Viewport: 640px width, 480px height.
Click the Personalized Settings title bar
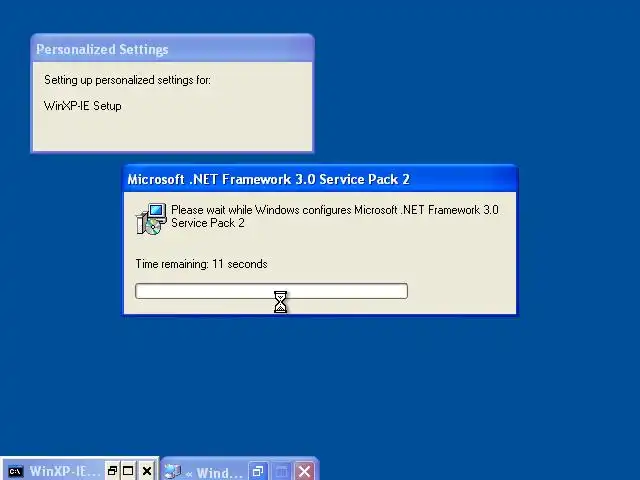click(172, 49)
